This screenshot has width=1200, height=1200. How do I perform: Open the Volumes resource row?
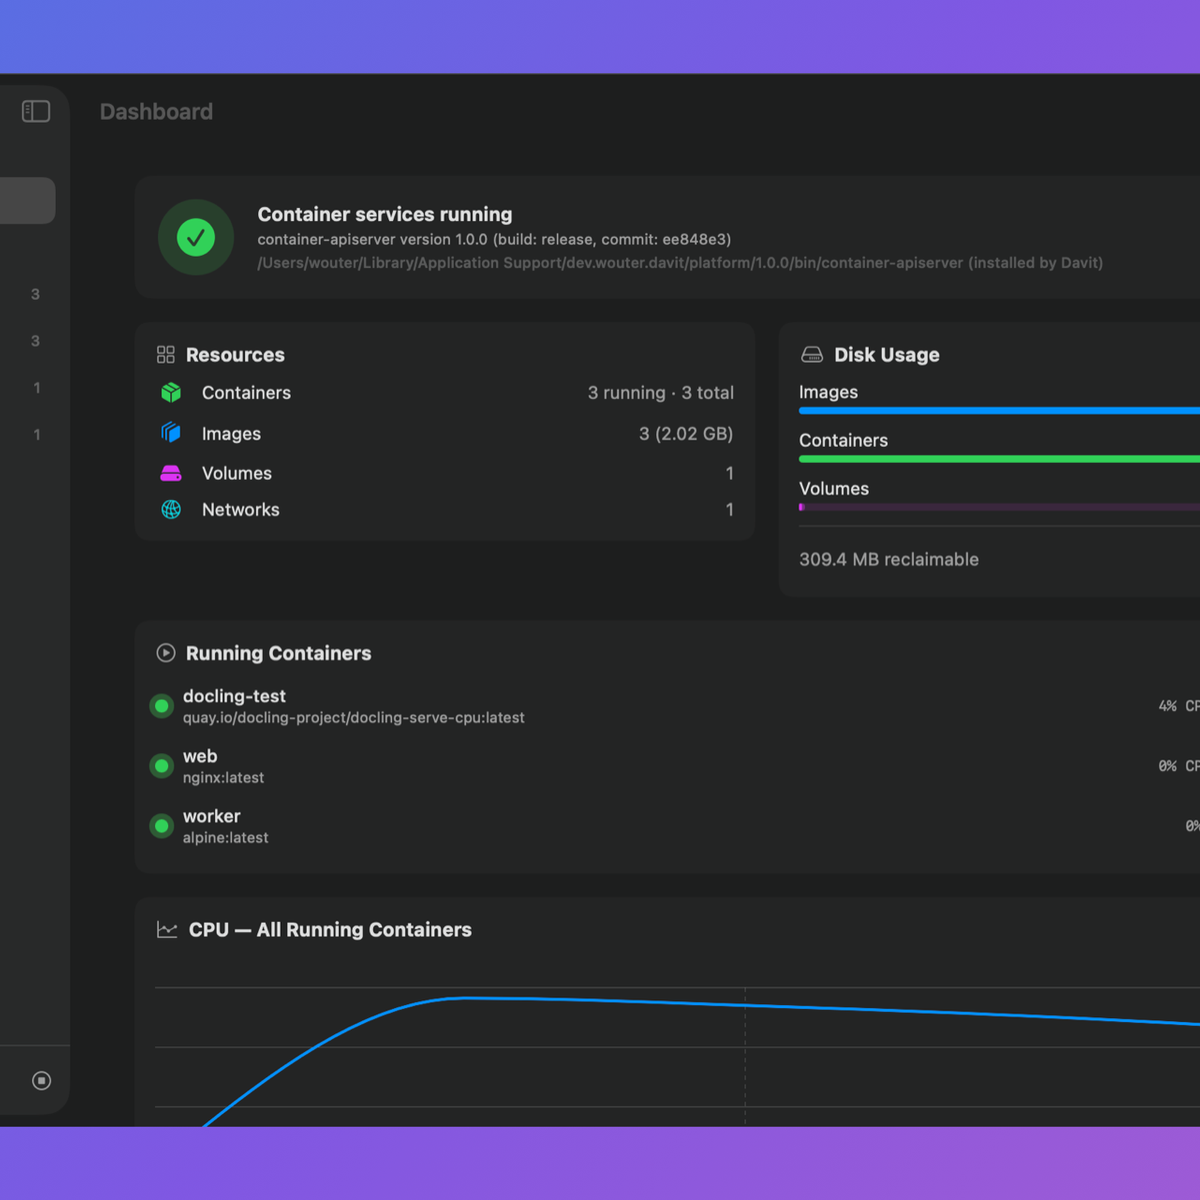click(446, 473)
